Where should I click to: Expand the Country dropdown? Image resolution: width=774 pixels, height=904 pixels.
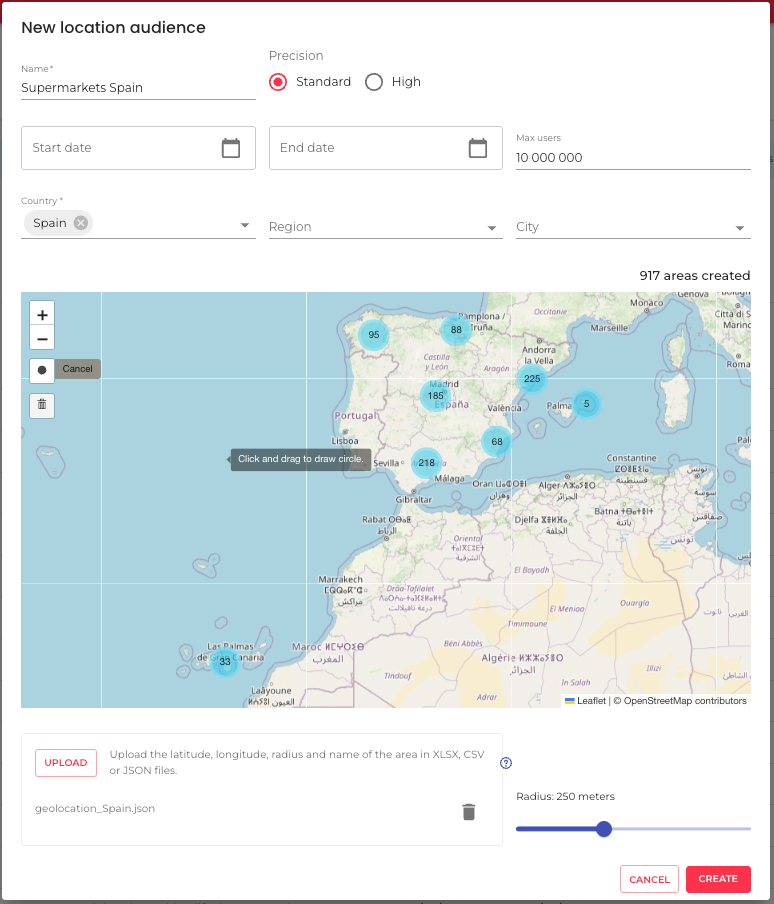coord(245,227)
